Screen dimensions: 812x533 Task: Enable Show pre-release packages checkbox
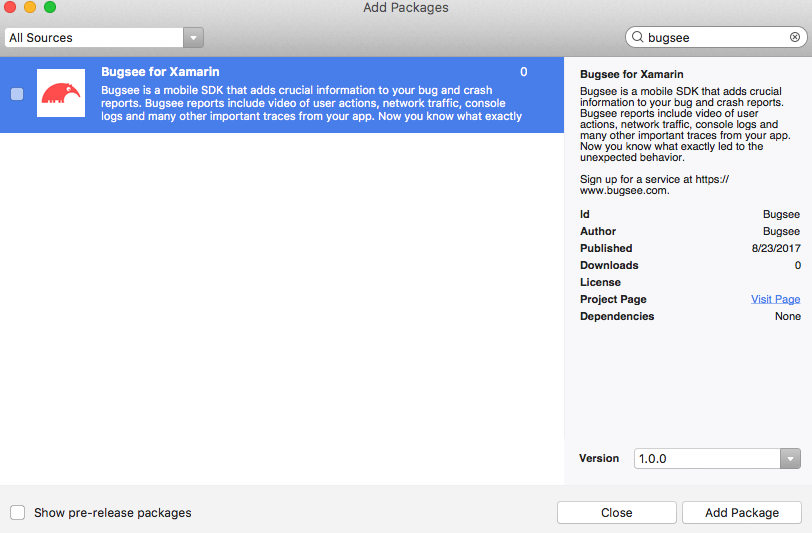coord(18,512)
